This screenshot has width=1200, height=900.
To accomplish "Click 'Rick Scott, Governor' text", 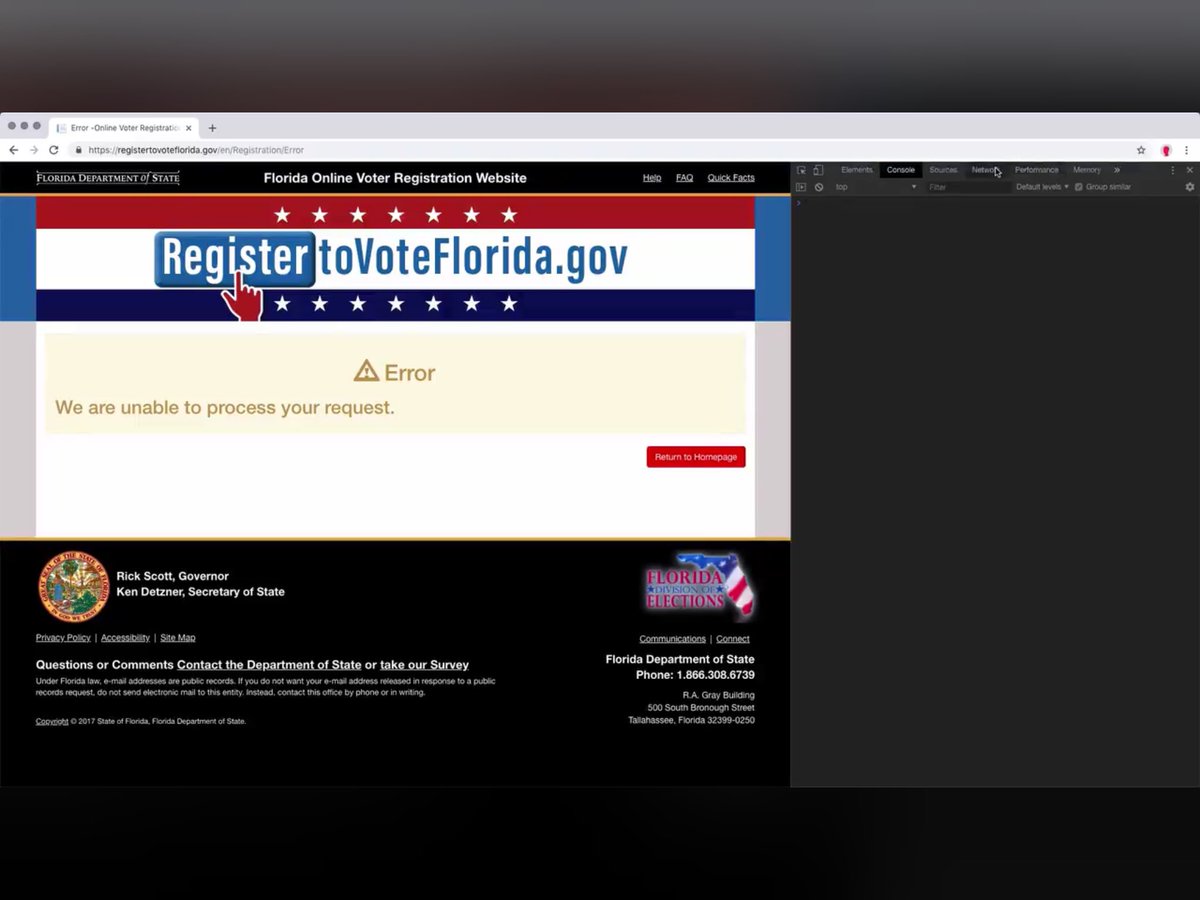I will click(173, 576).
